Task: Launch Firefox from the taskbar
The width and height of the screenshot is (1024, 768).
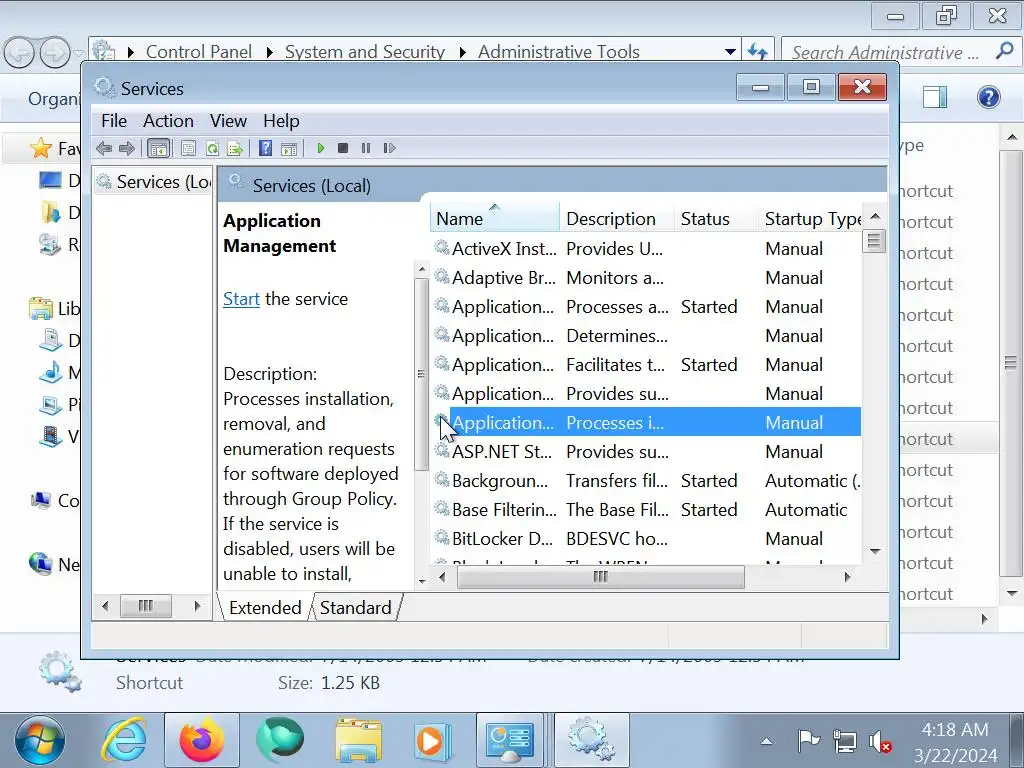Action: (201, 740)
